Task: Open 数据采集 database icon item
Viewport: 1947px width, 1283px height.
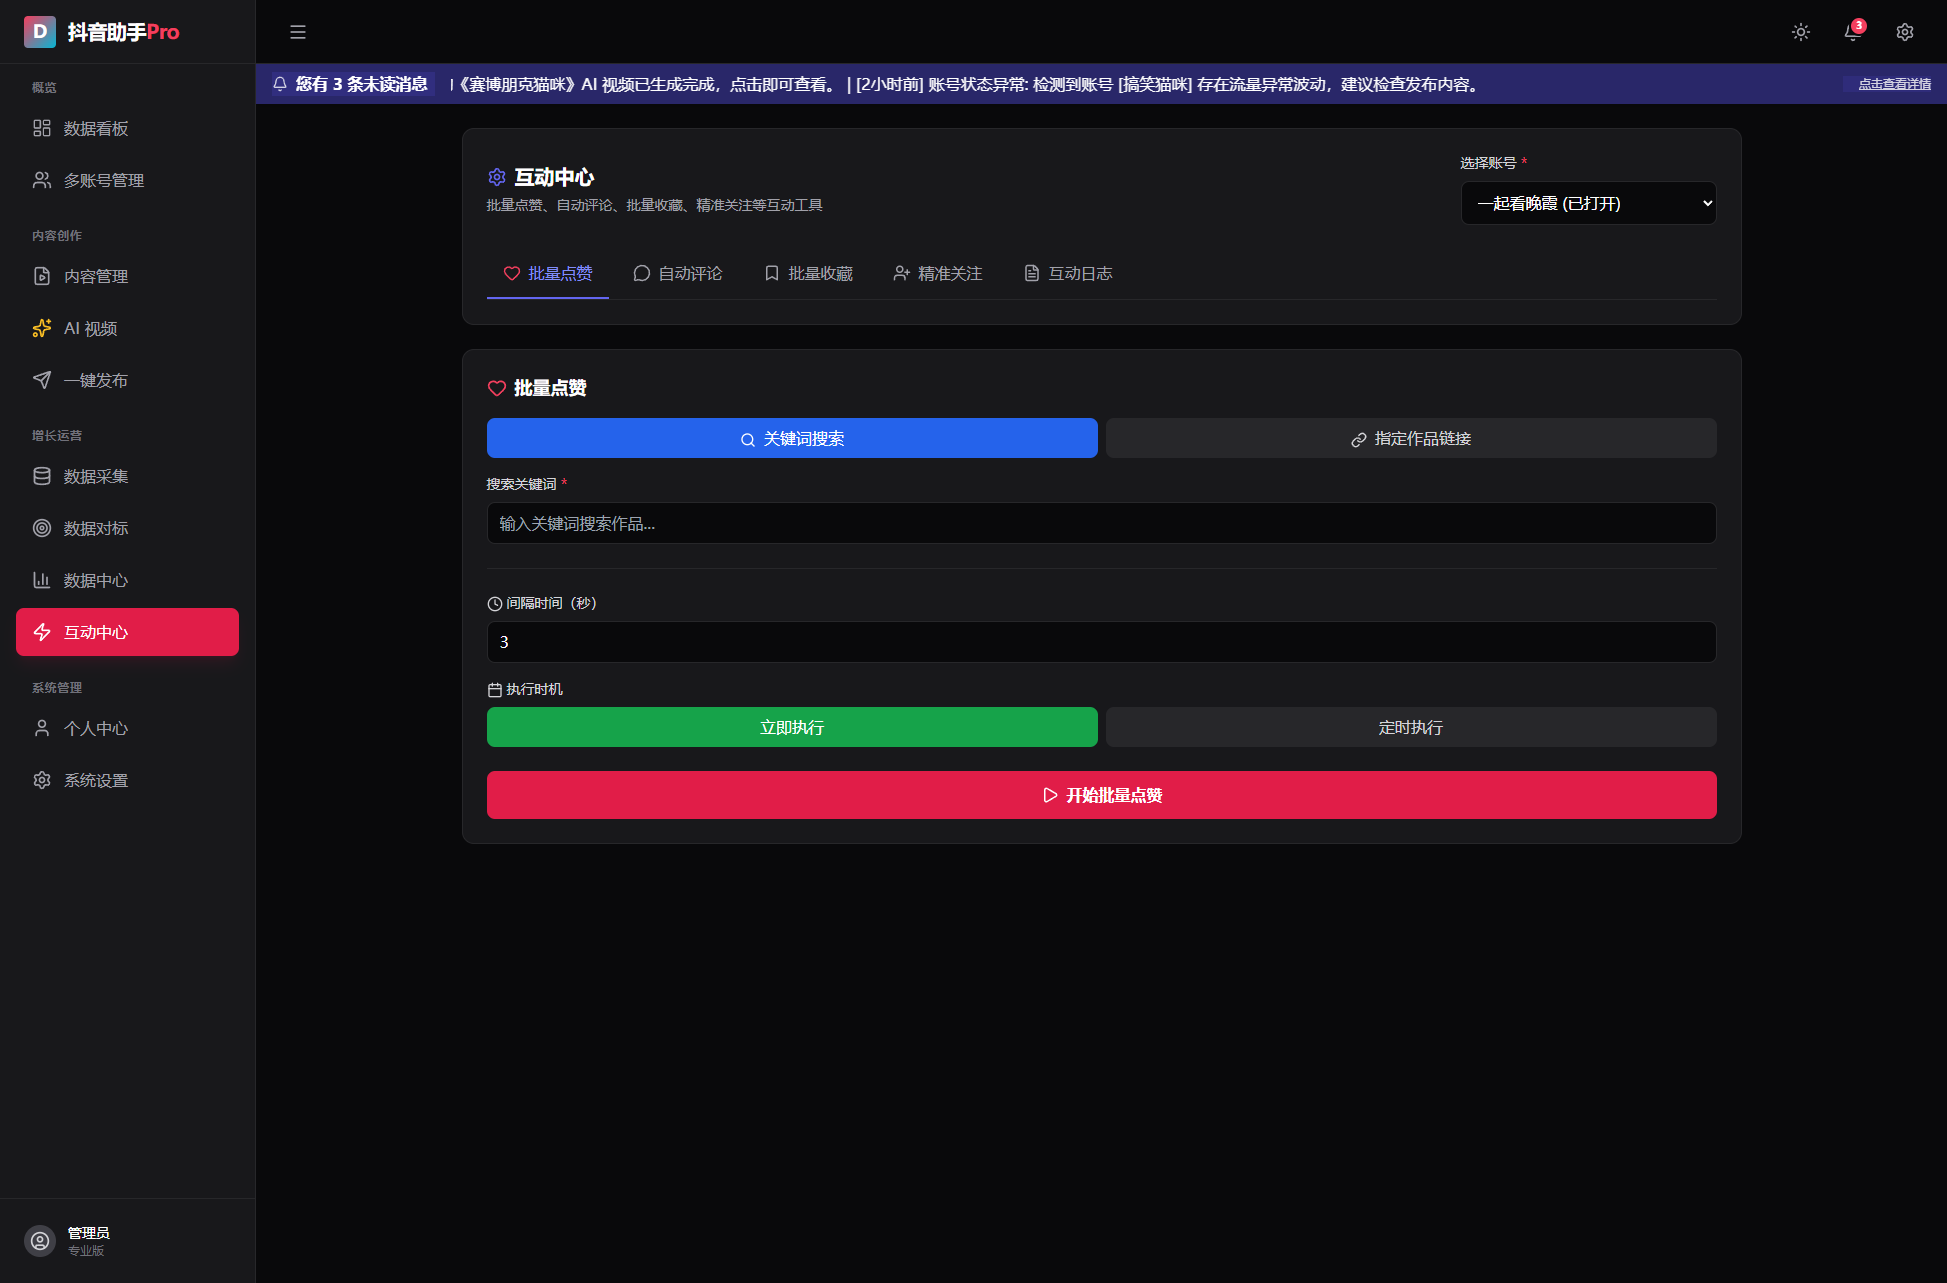Action: (x=95, y=476)
